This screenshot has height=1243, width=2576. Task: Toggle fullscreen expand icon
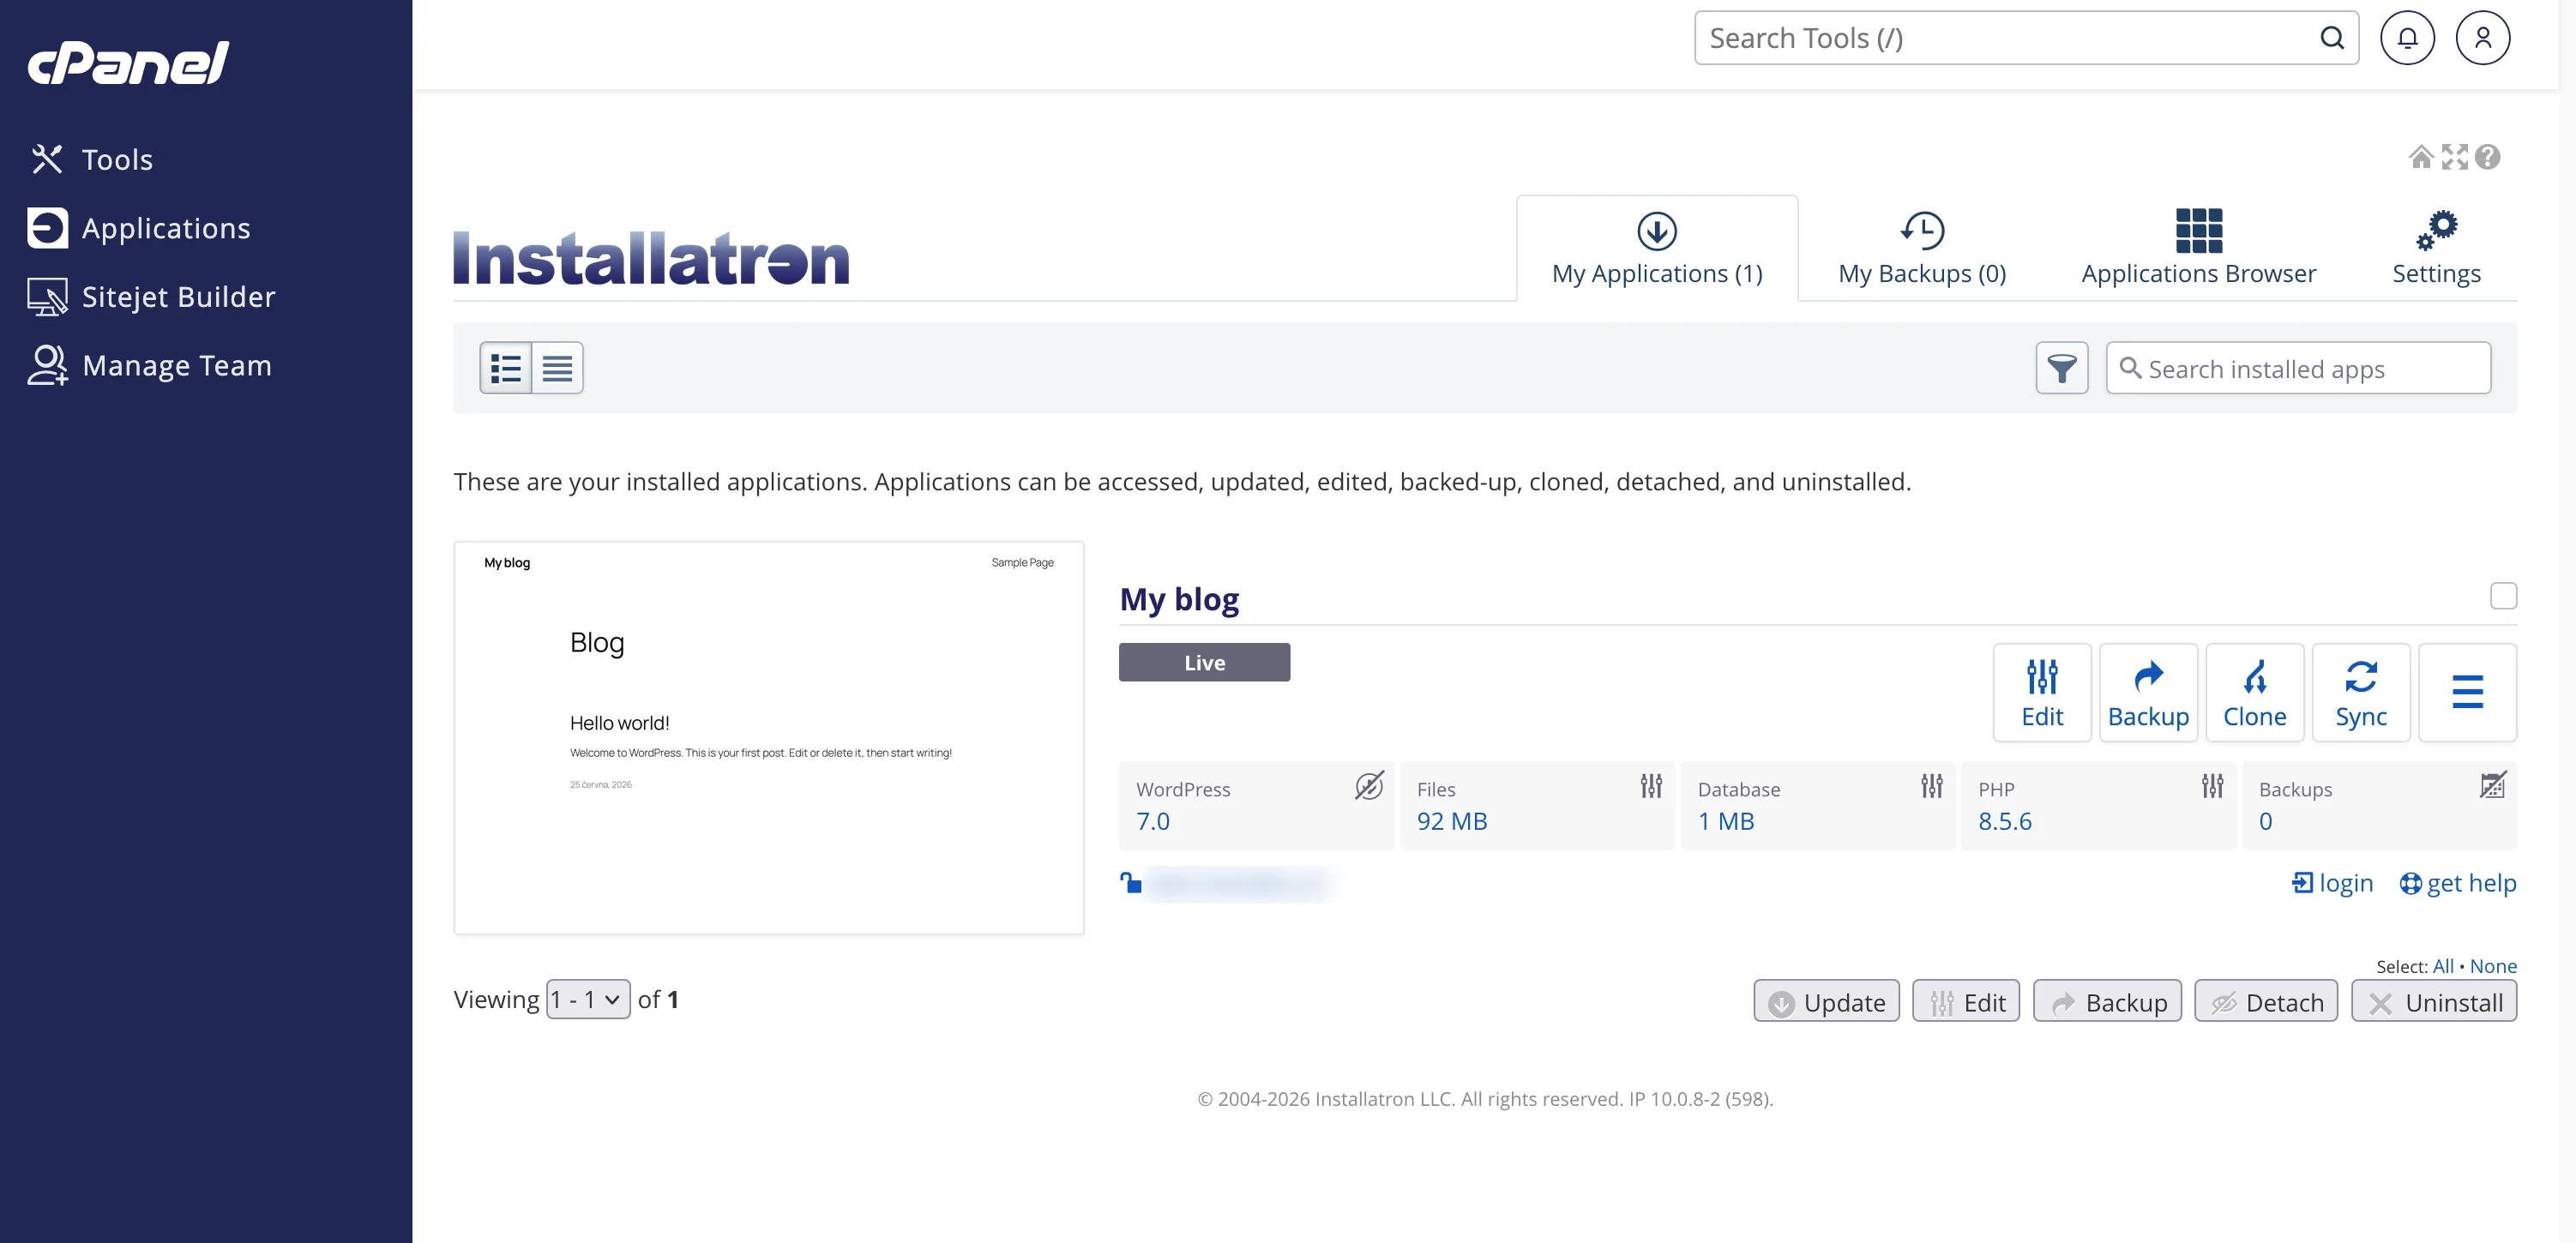tap(2454, 157)
